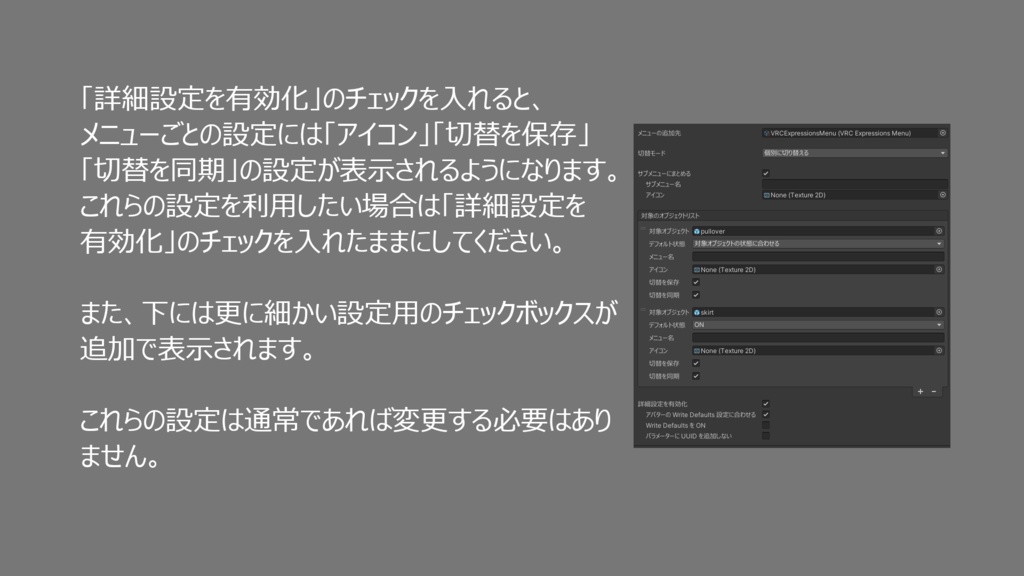
Task: Click the サブメニュー名 input field
Action: 851,184
